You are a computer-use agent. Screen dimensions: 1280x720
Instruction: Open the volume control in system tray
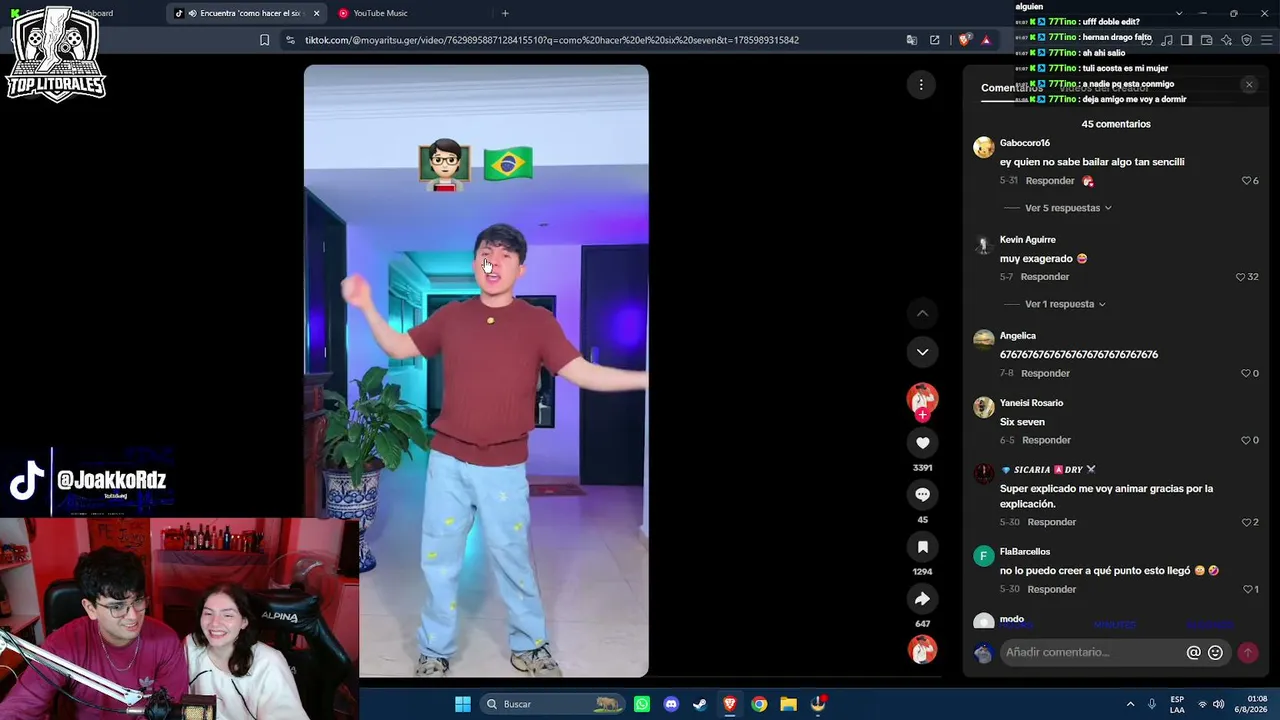[x=1218, y=704]
